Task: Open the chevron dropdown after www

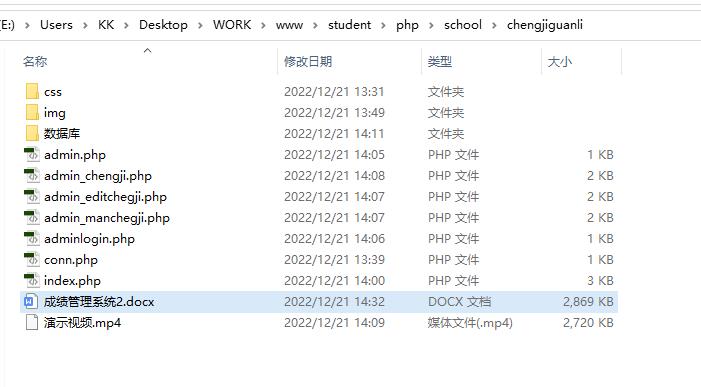Action: 316,25
